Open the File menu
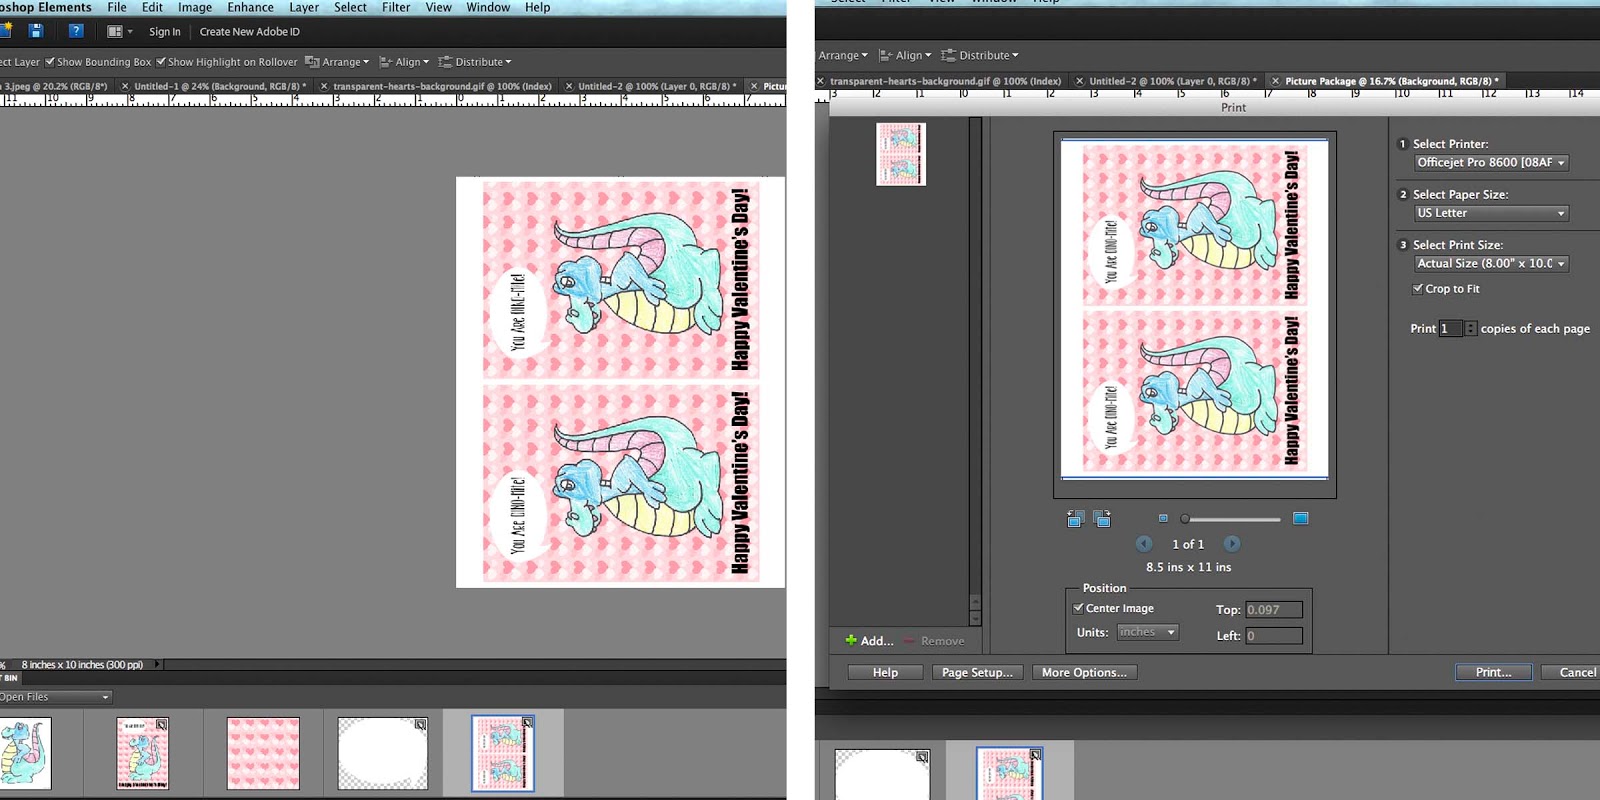This screenshot has width=1600, height=800. pos(117,7)
